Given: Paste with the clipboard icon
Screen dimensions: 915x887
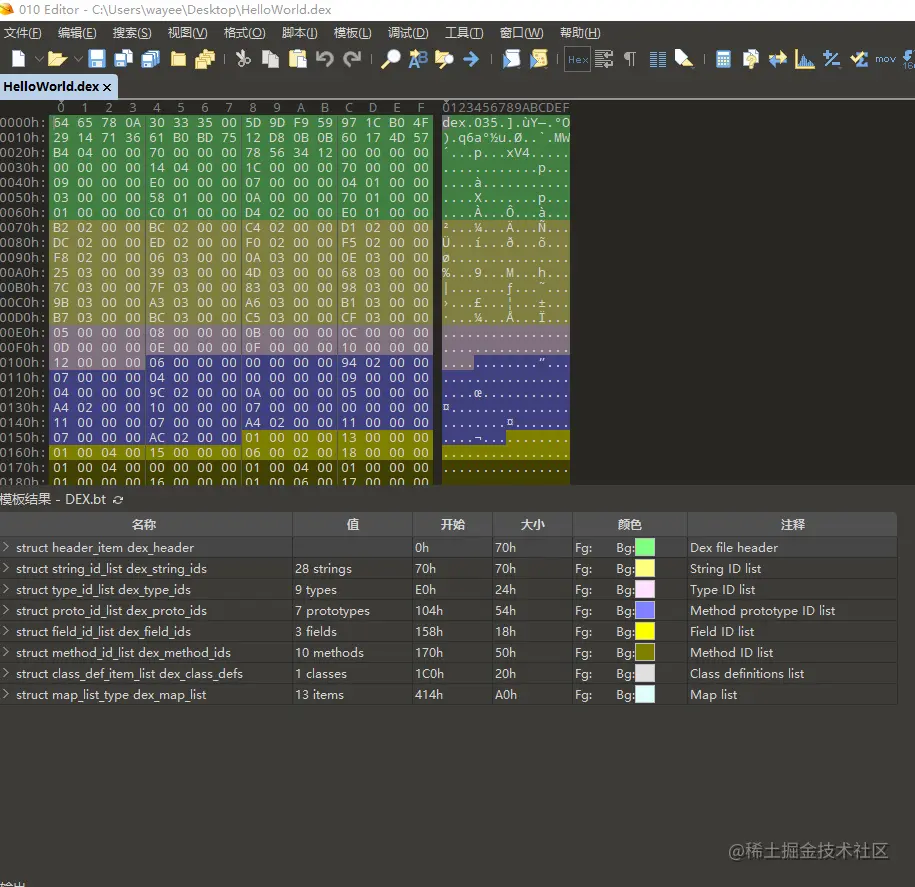Looking at the screenshot, I should 298,59.
